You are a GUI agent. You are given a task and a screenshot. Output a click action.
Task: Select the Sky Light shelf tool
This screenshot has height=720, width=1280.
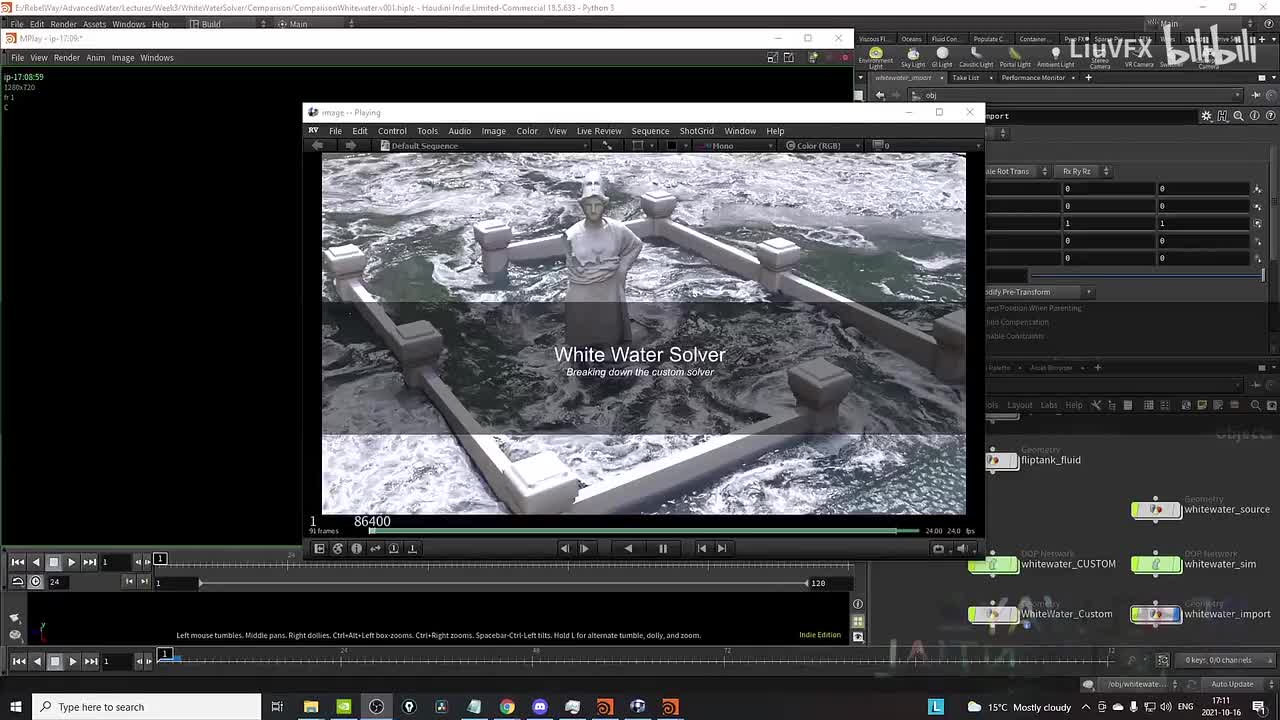tap(913, 57)
